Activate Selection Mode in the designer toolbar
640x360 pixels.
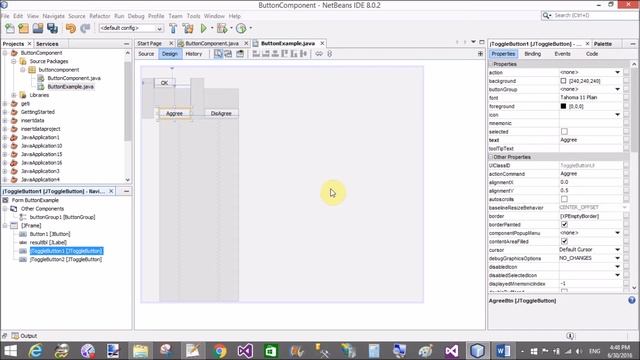[218, 54]
